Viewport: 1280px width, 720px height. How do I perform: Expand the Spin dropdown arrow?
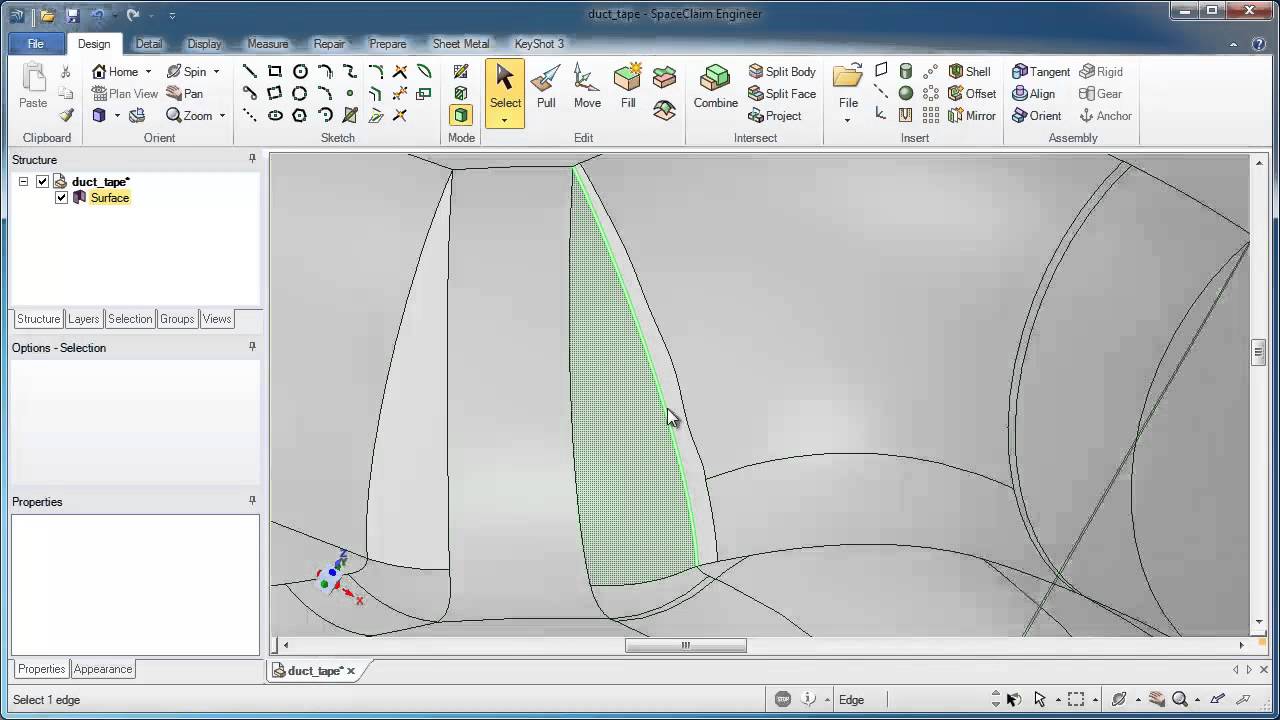pyautogui.click(x=216, y=72)
